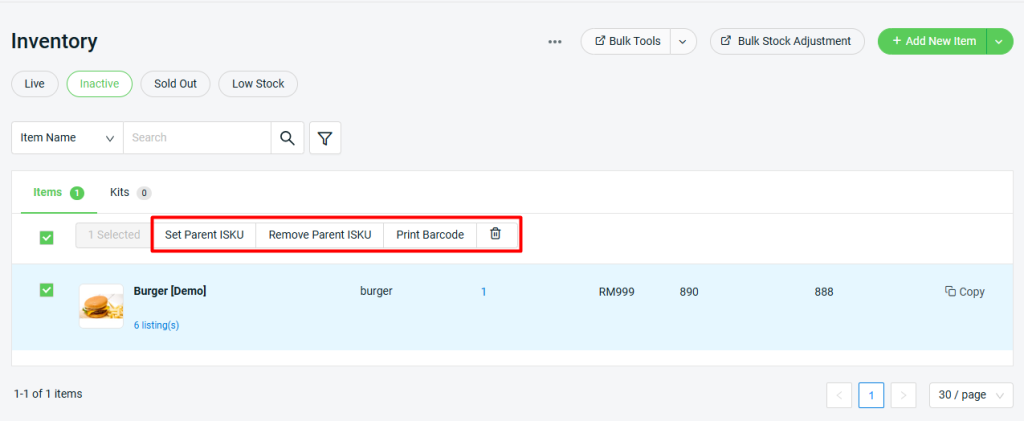The height and width of the screenshot is (421, 1024).
Task: Open the Item Name search type dropdown
Action: click(67, 138)
